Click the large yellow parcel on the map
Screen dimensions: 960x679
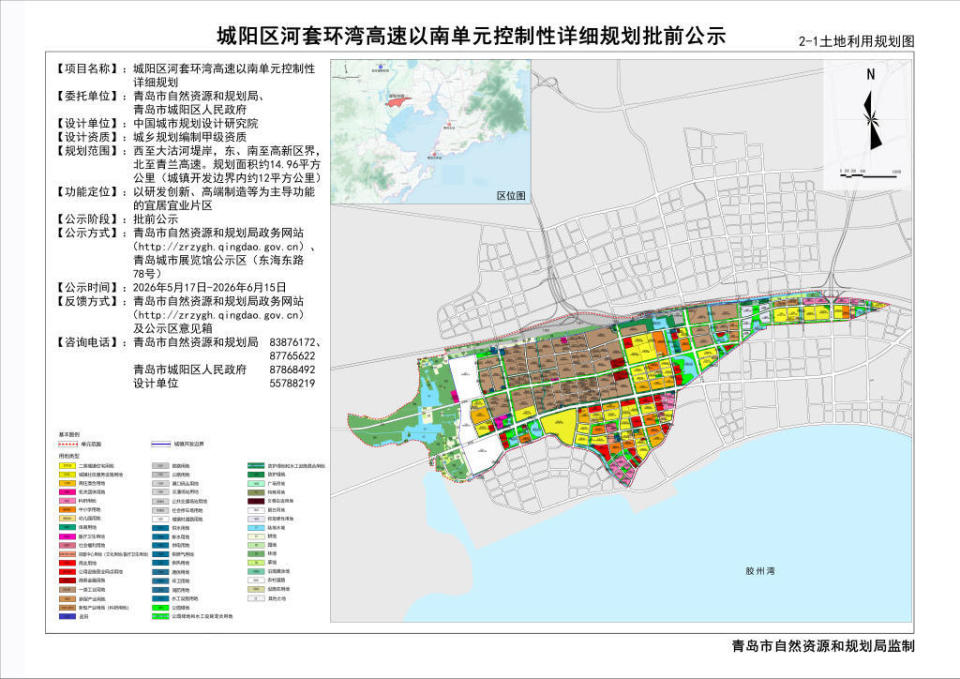[559, 427]
